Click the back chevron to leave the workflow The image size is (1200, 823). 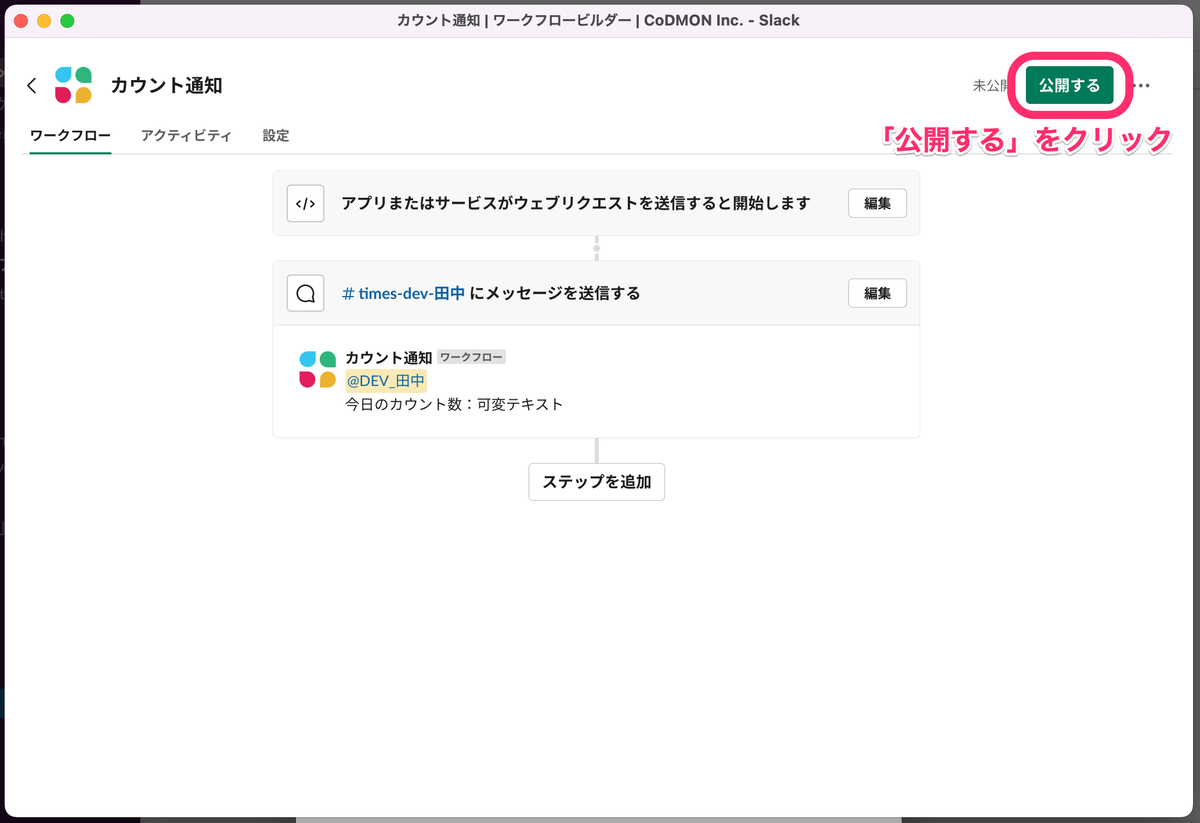click(30, 86)
